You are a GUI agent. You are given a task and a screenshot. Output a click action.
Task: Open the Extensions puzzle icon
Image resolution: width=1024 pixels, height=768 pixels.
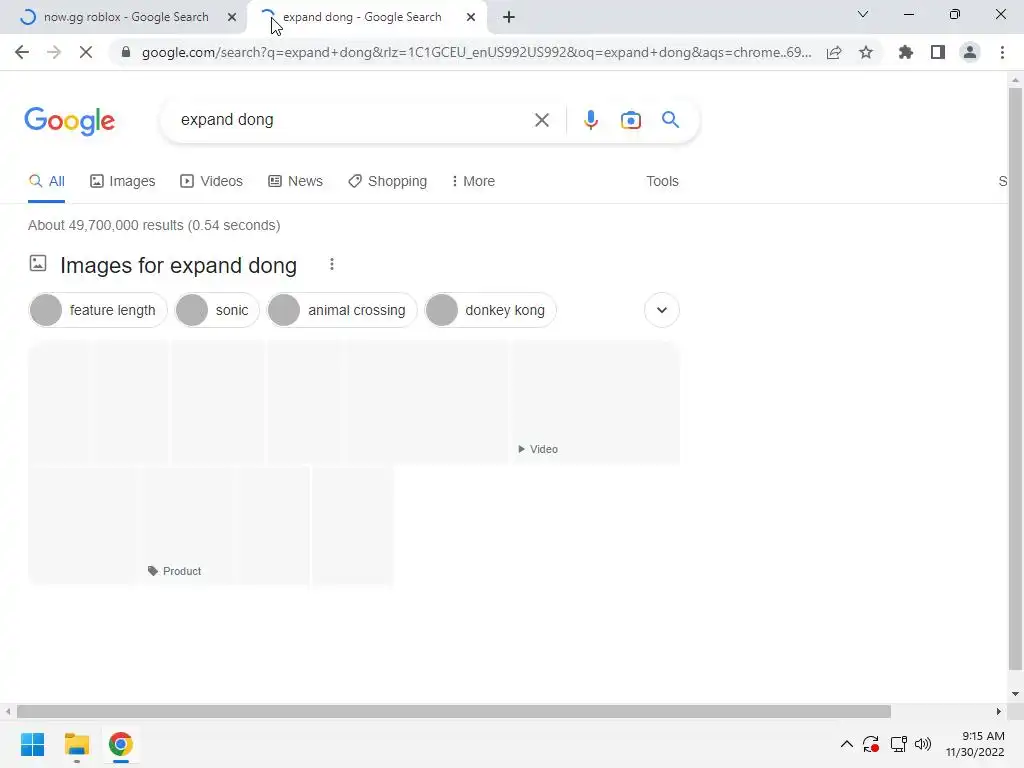(x=906, y=52)
